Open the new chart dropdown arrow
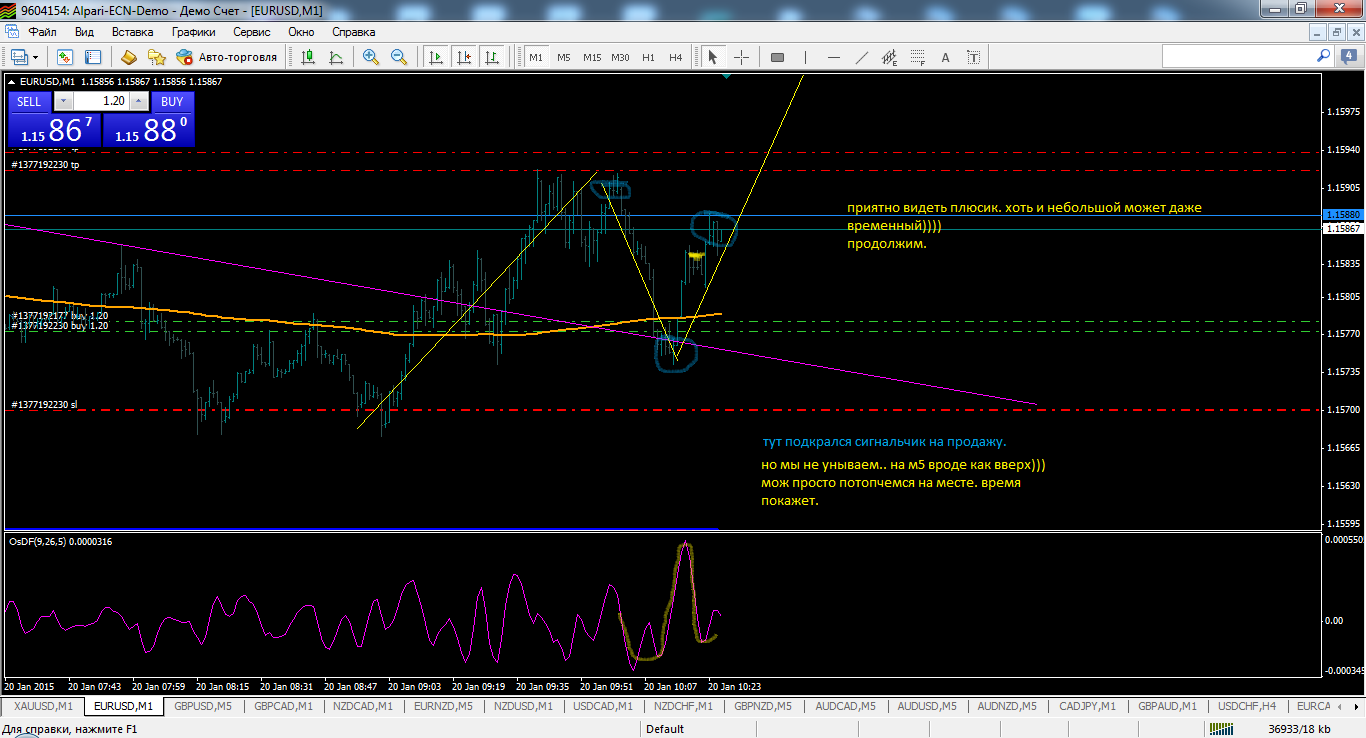Image resolution: width=1366 pixels, height=738 pixels. click(36, 57)
